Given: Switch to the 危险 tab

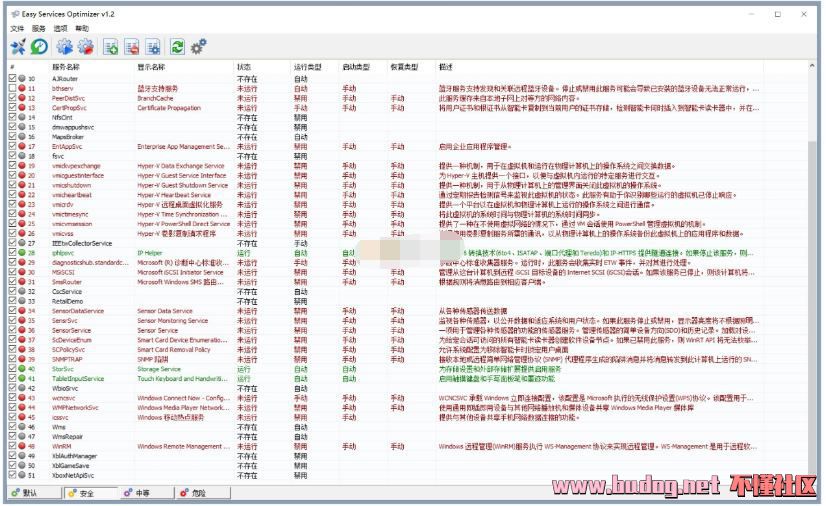Looking at the screenshot, I should [x=203, y=493].
